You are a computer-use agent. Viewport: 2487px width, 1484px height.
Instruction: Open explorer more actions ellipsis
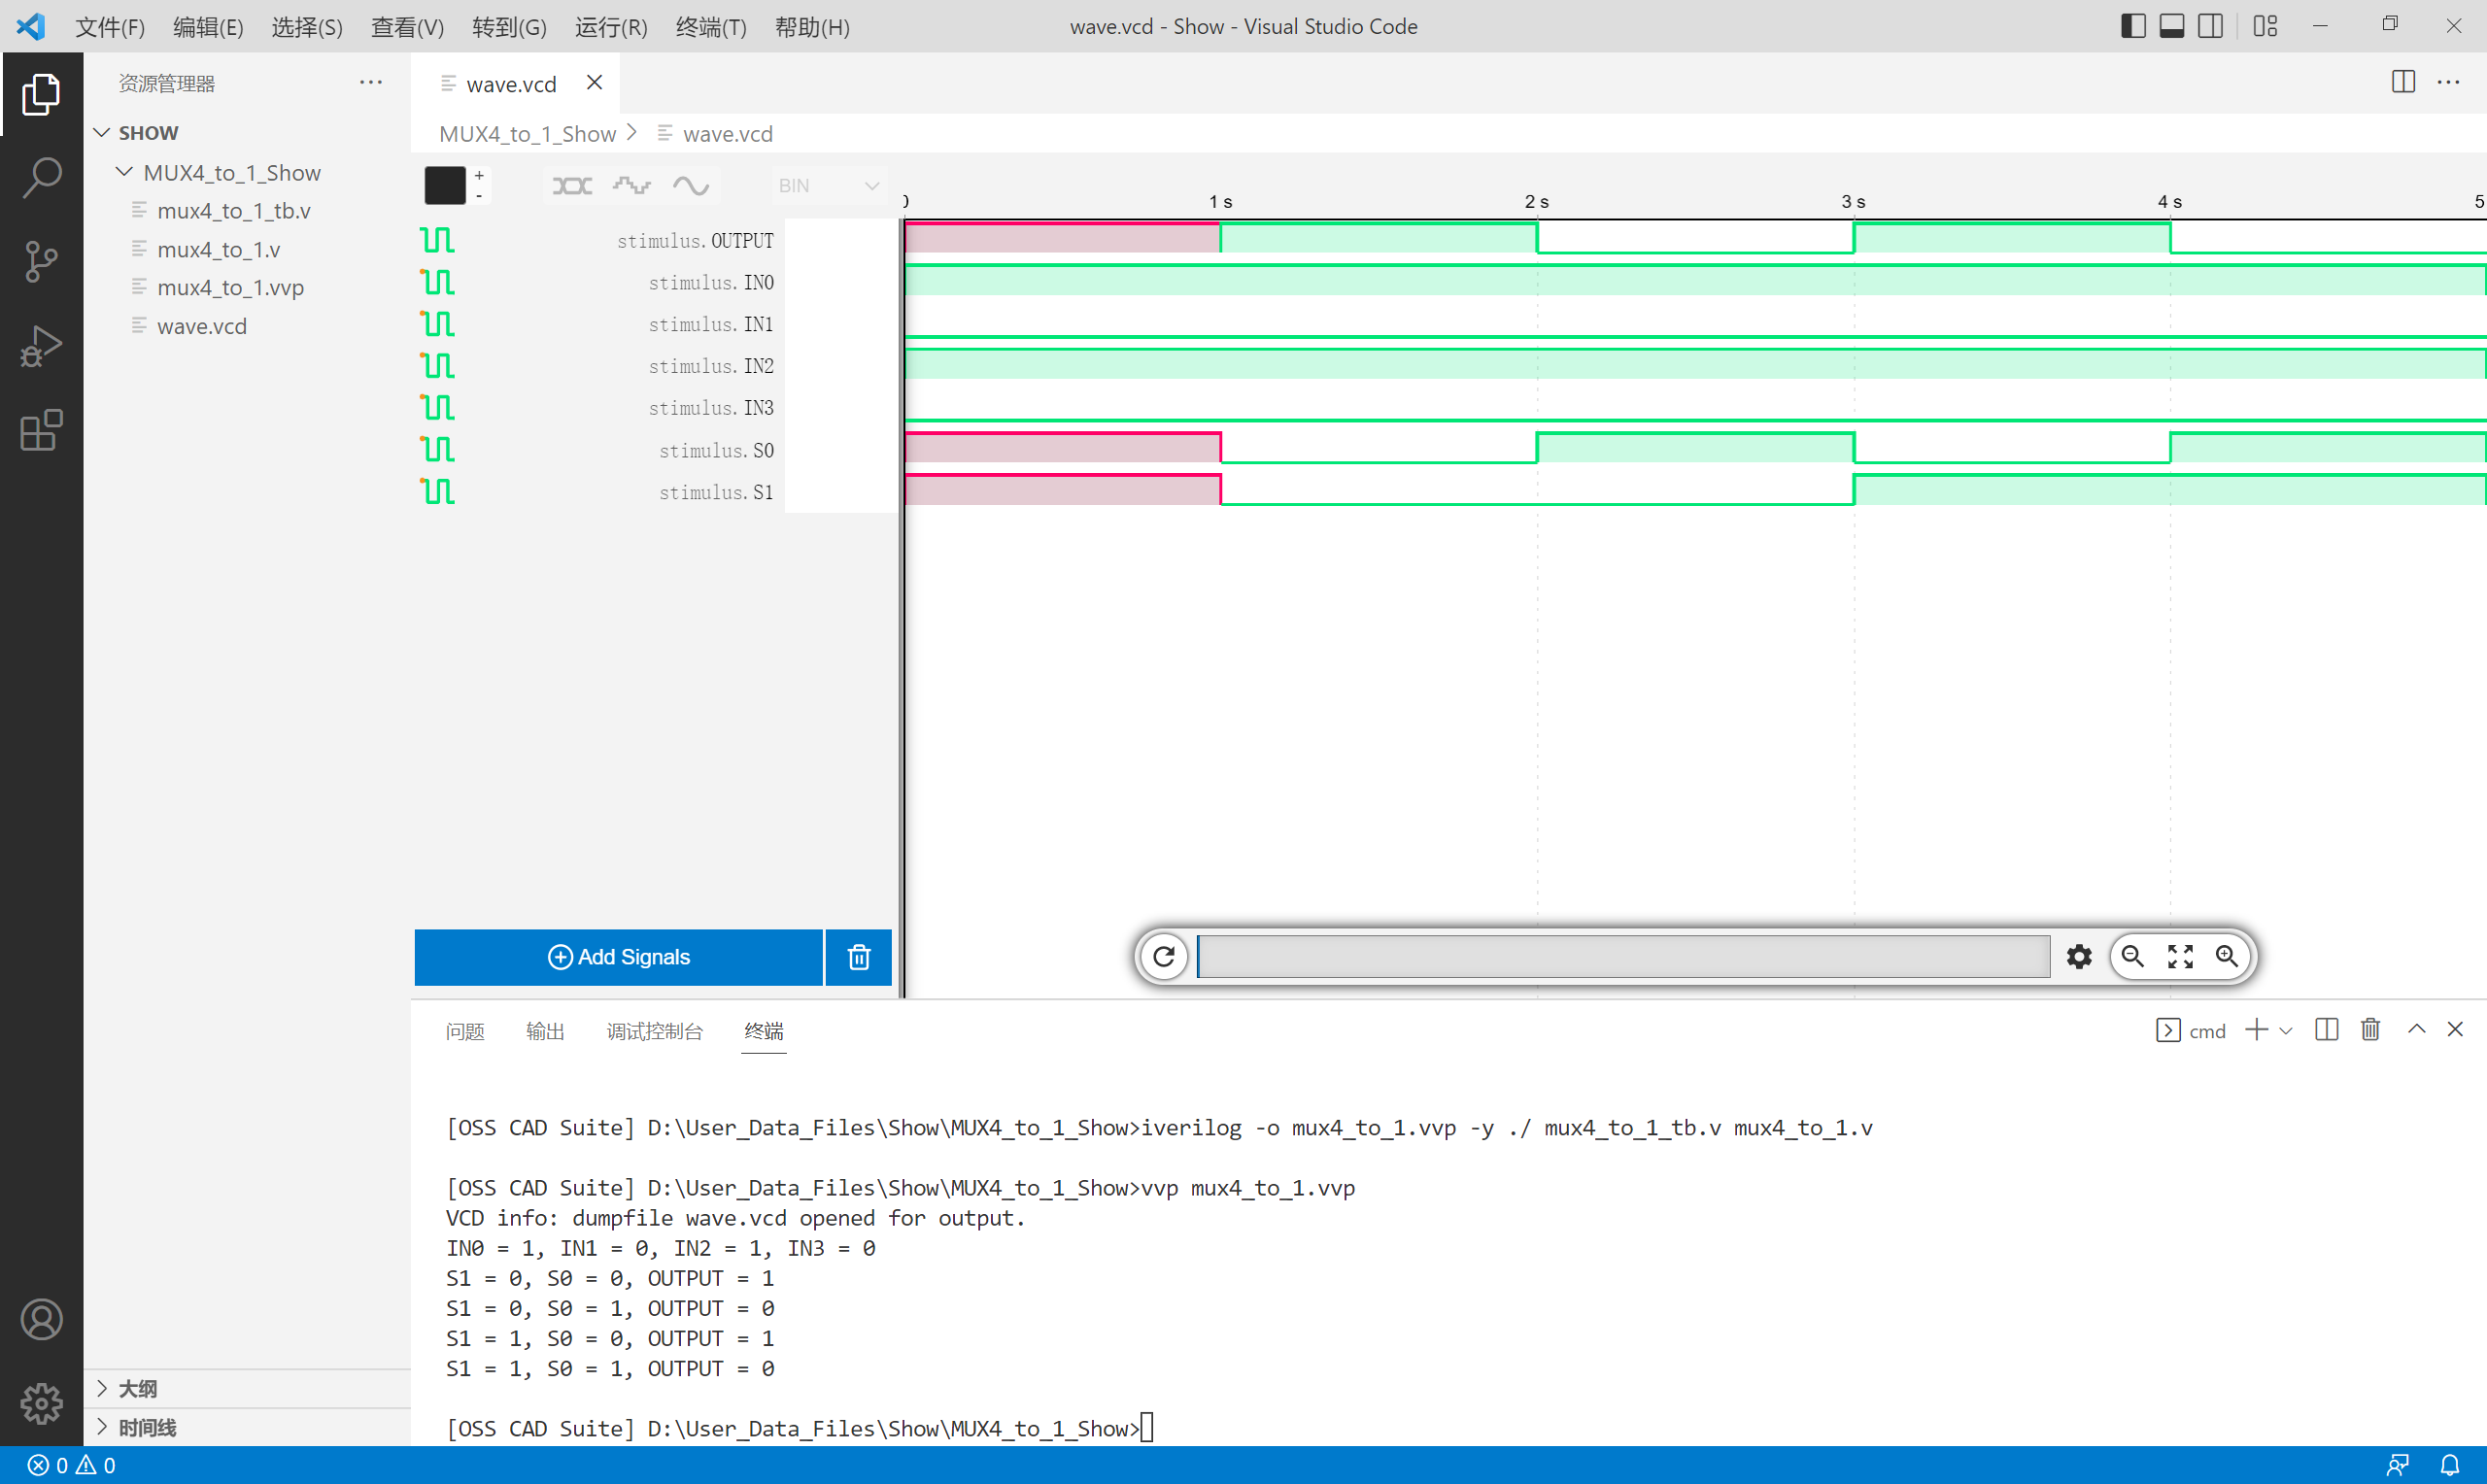(x=371, y=83)
